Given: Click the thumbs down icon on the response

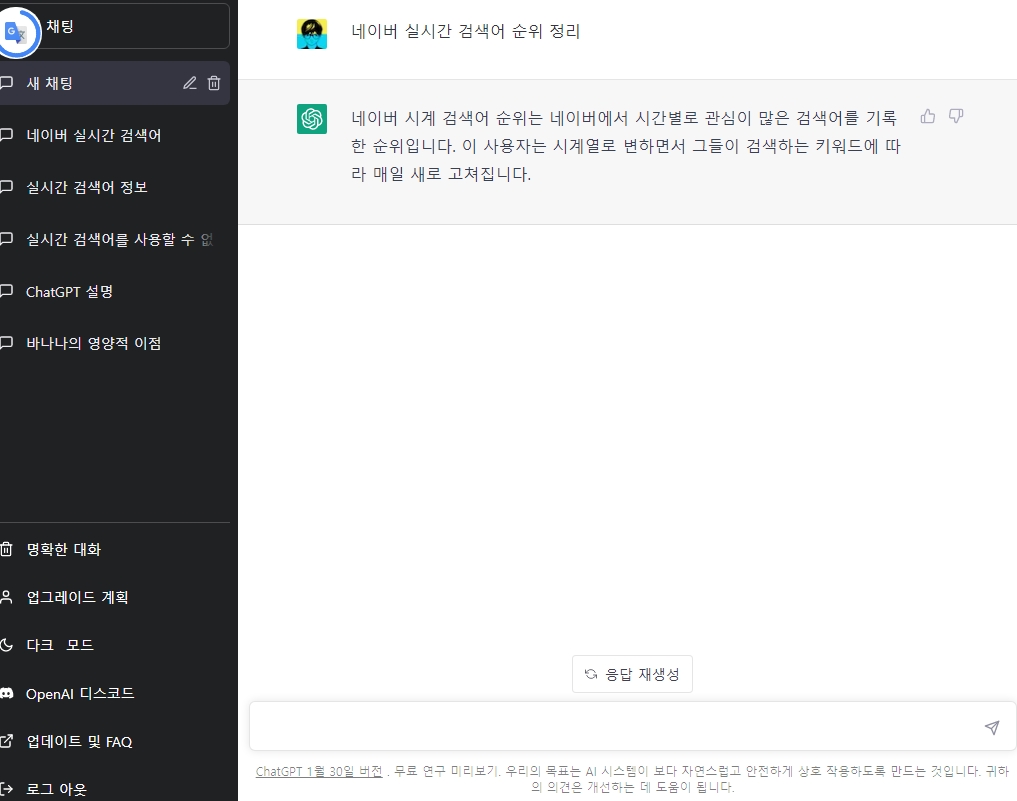Looking at the screenshot, I should tap(956, 117).
